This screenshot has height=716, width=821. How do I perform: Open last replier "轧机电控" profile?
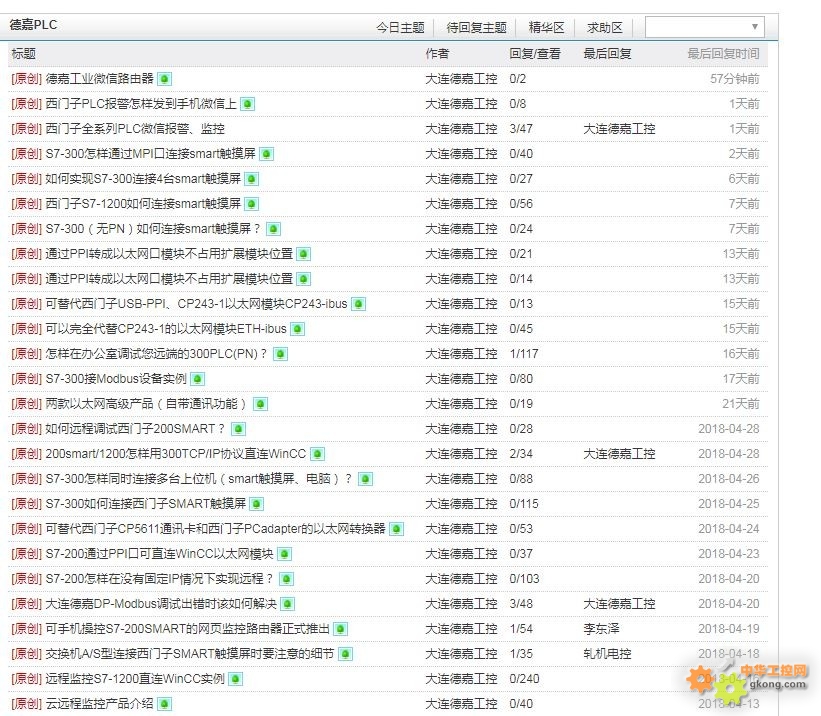click(607, 654)
